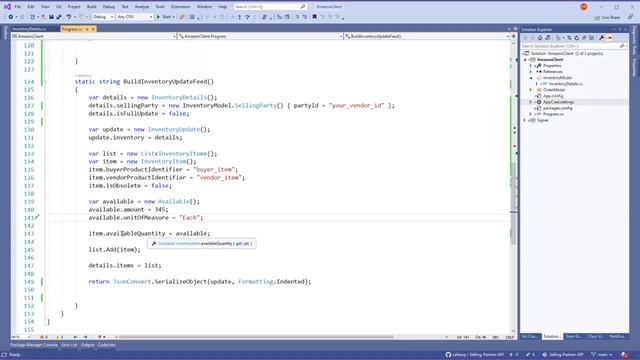
Task: Expand the OrderModel folder
Action: coord(531,90)
